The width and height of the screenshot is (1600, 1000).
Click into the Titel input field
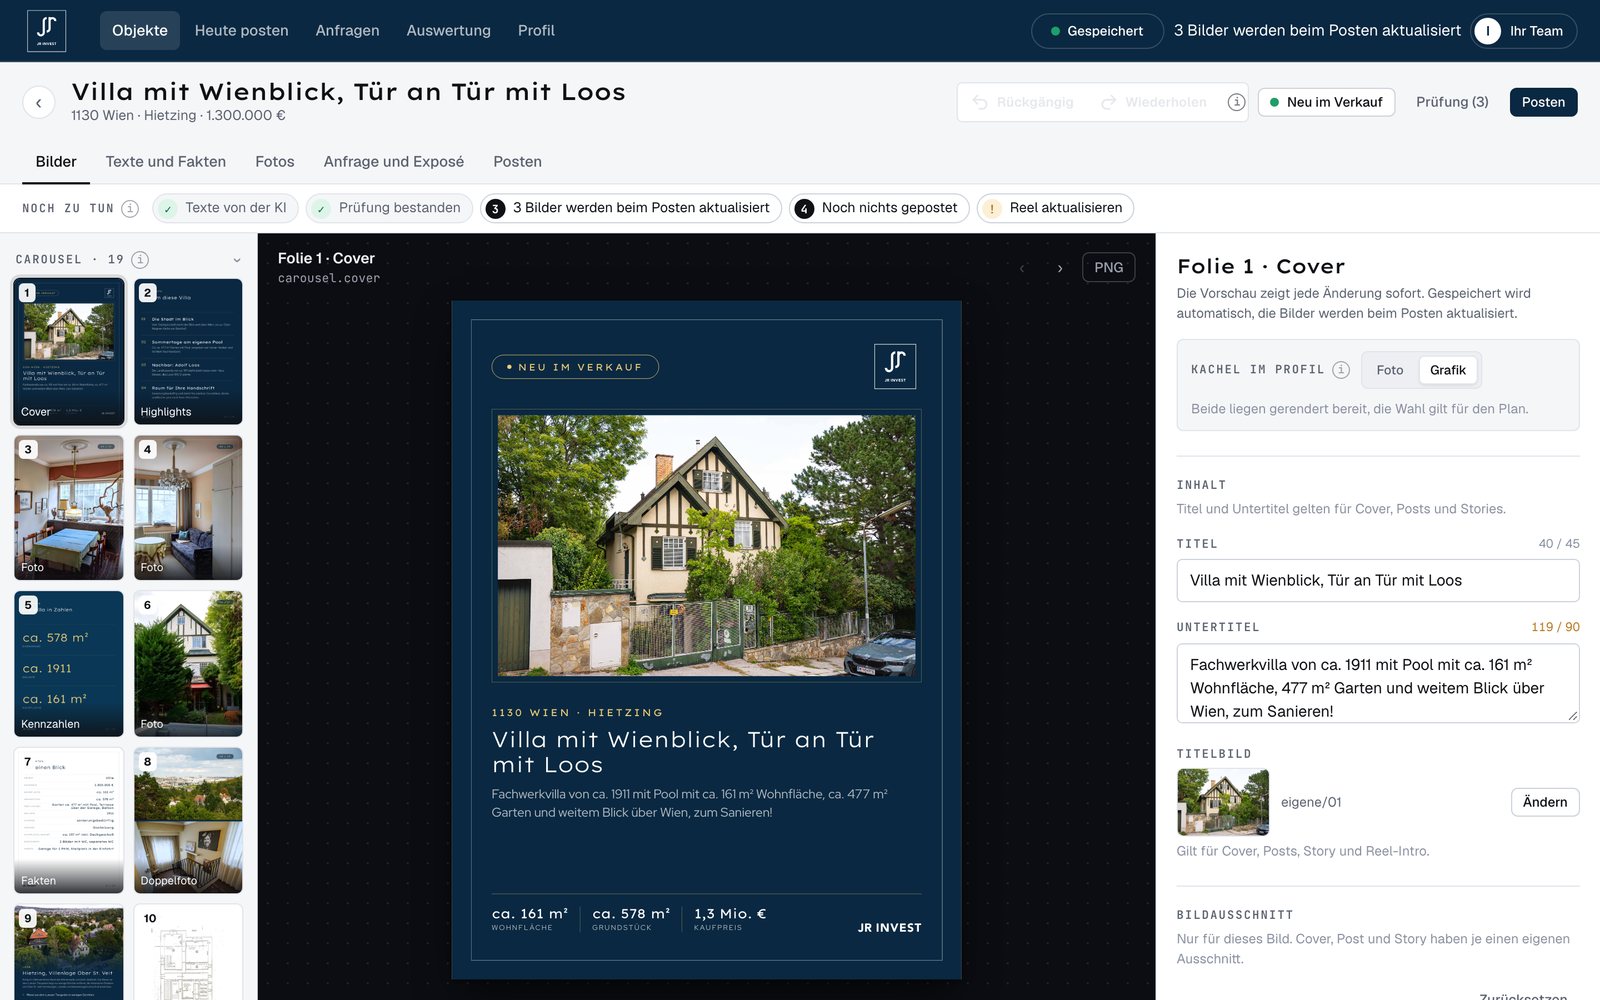pyautogui.click(x=1378, y=581)
